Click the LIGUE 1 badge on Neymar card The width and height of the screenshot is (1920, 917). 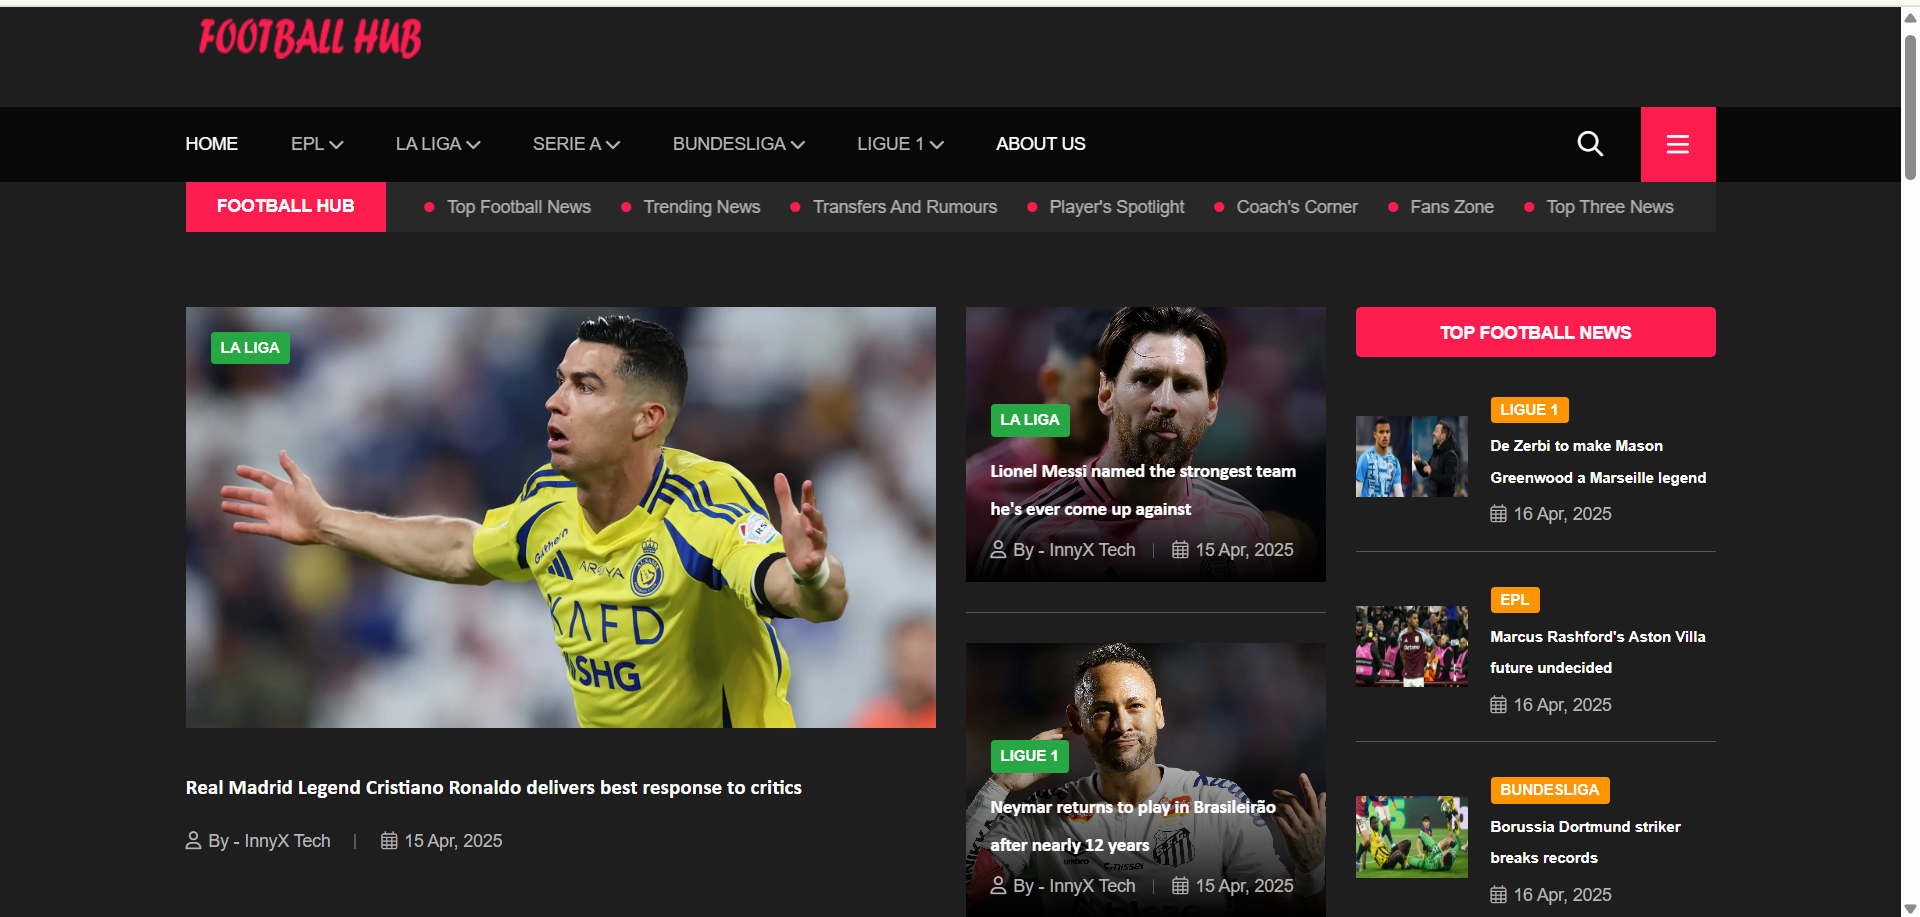click(x=1029, y=756)
